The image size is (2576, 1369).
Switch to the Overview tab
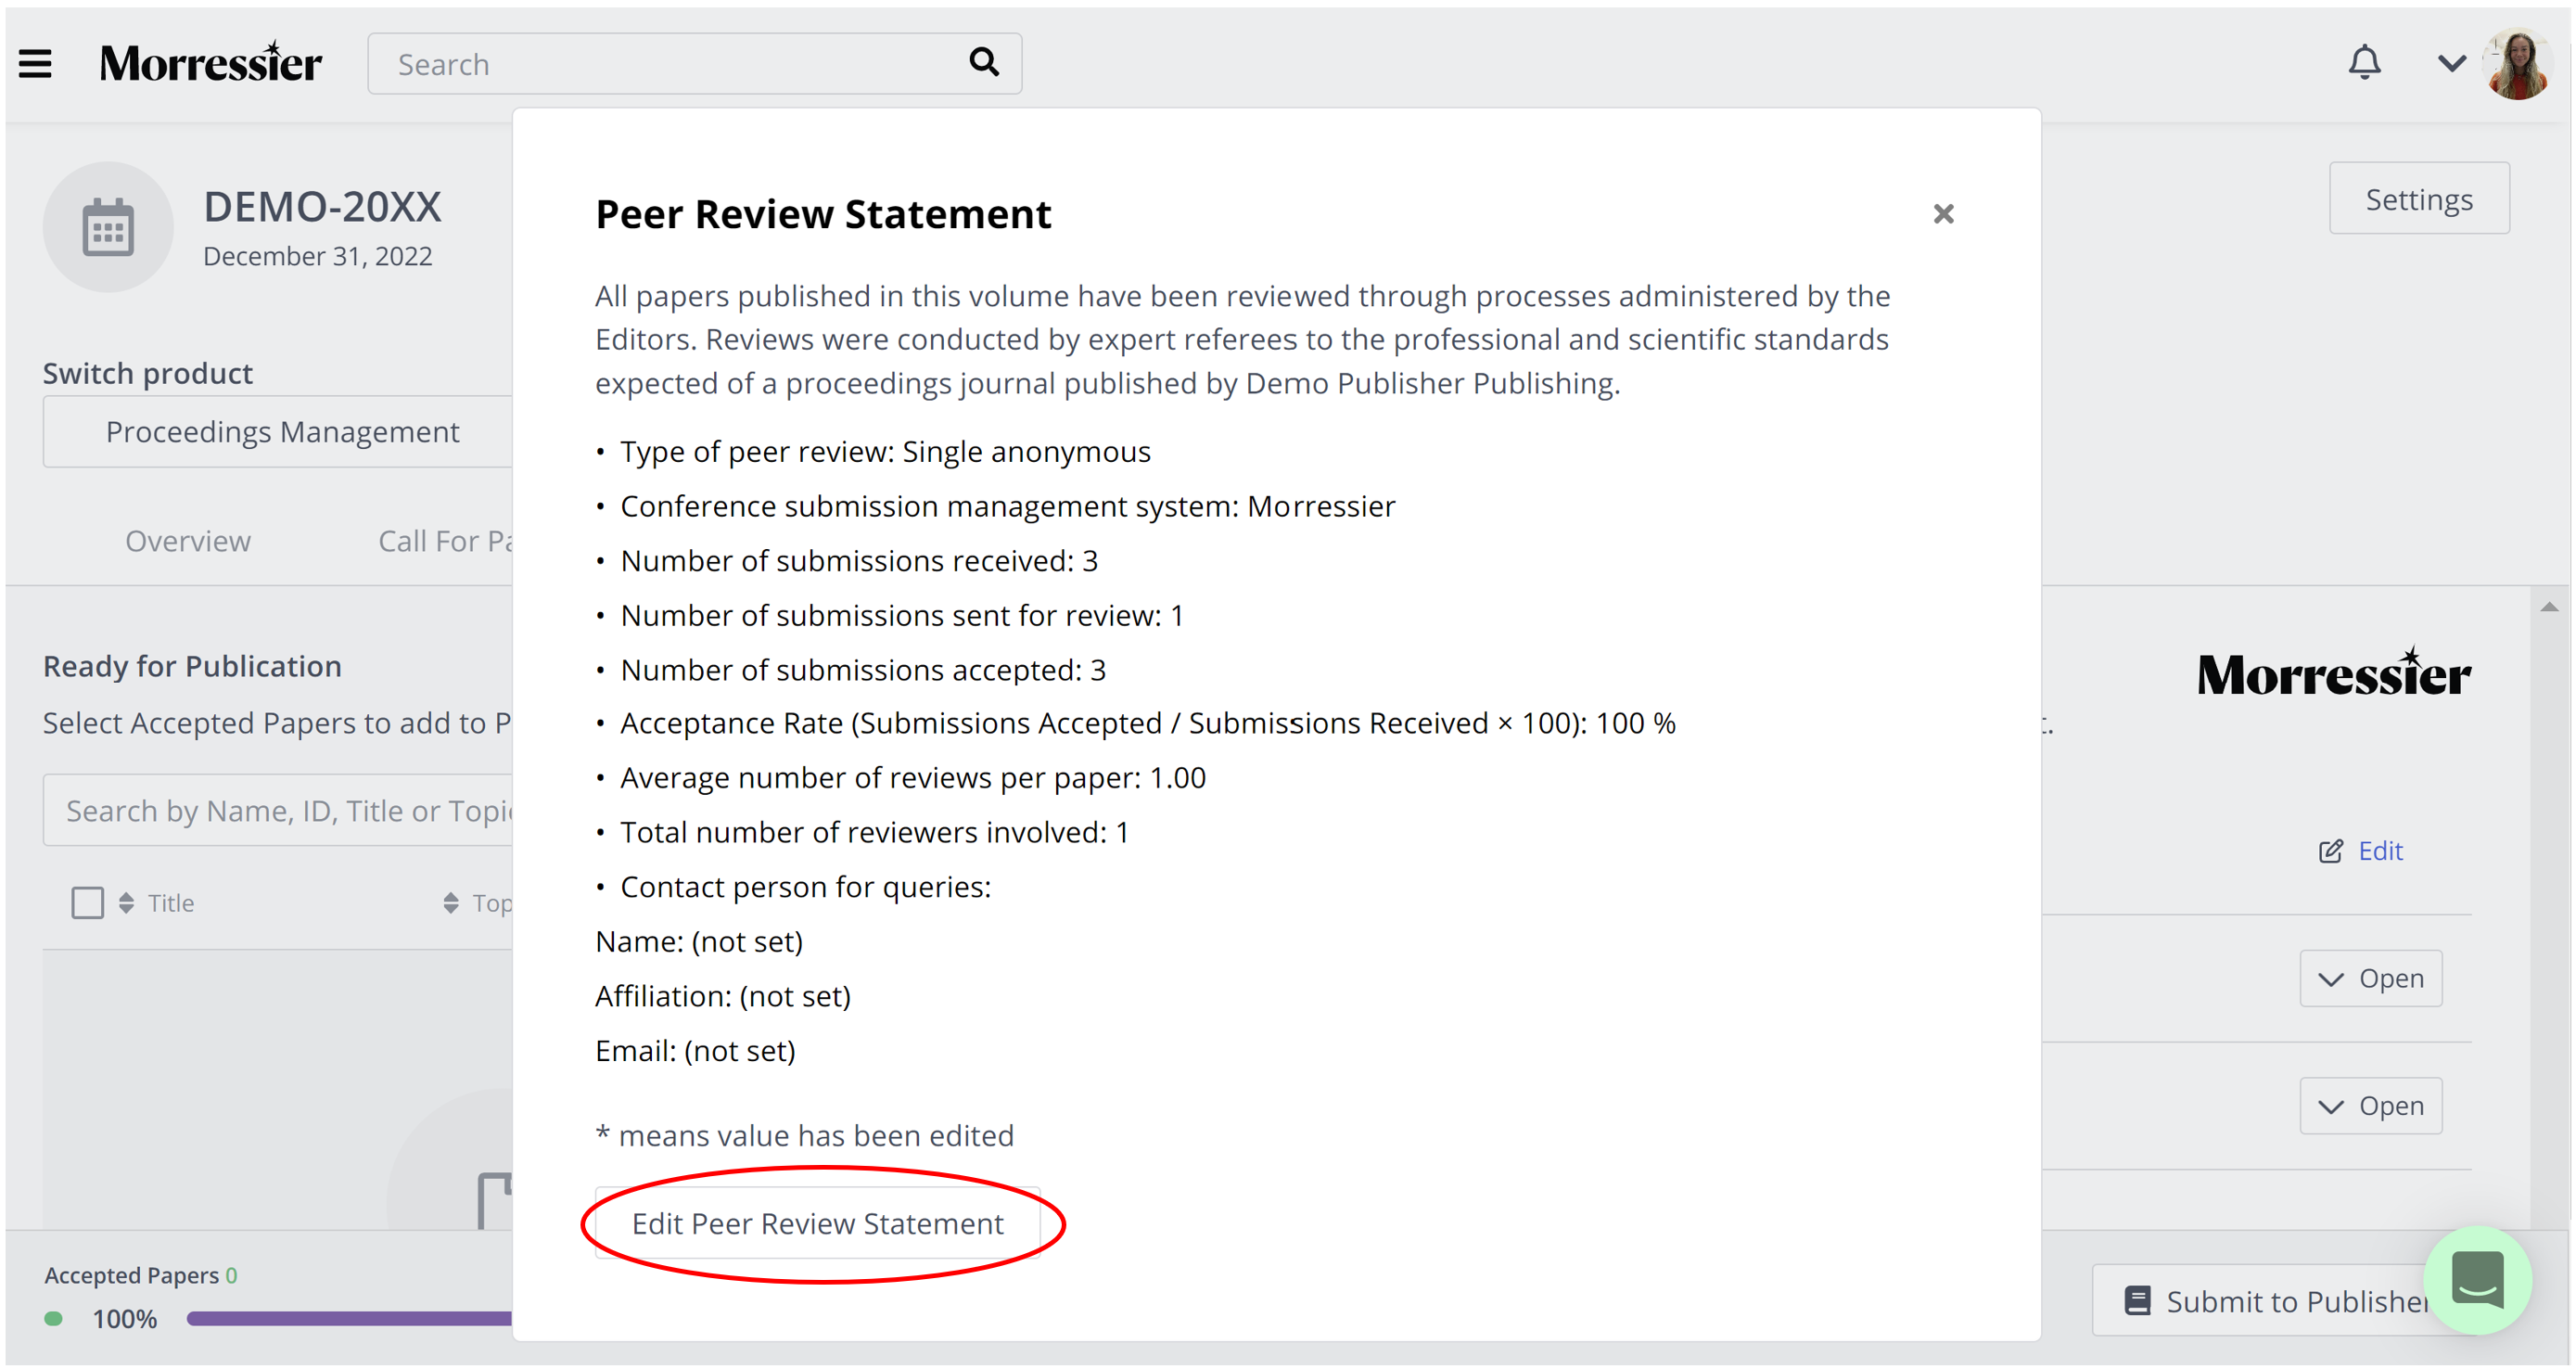tap(188, 541)
